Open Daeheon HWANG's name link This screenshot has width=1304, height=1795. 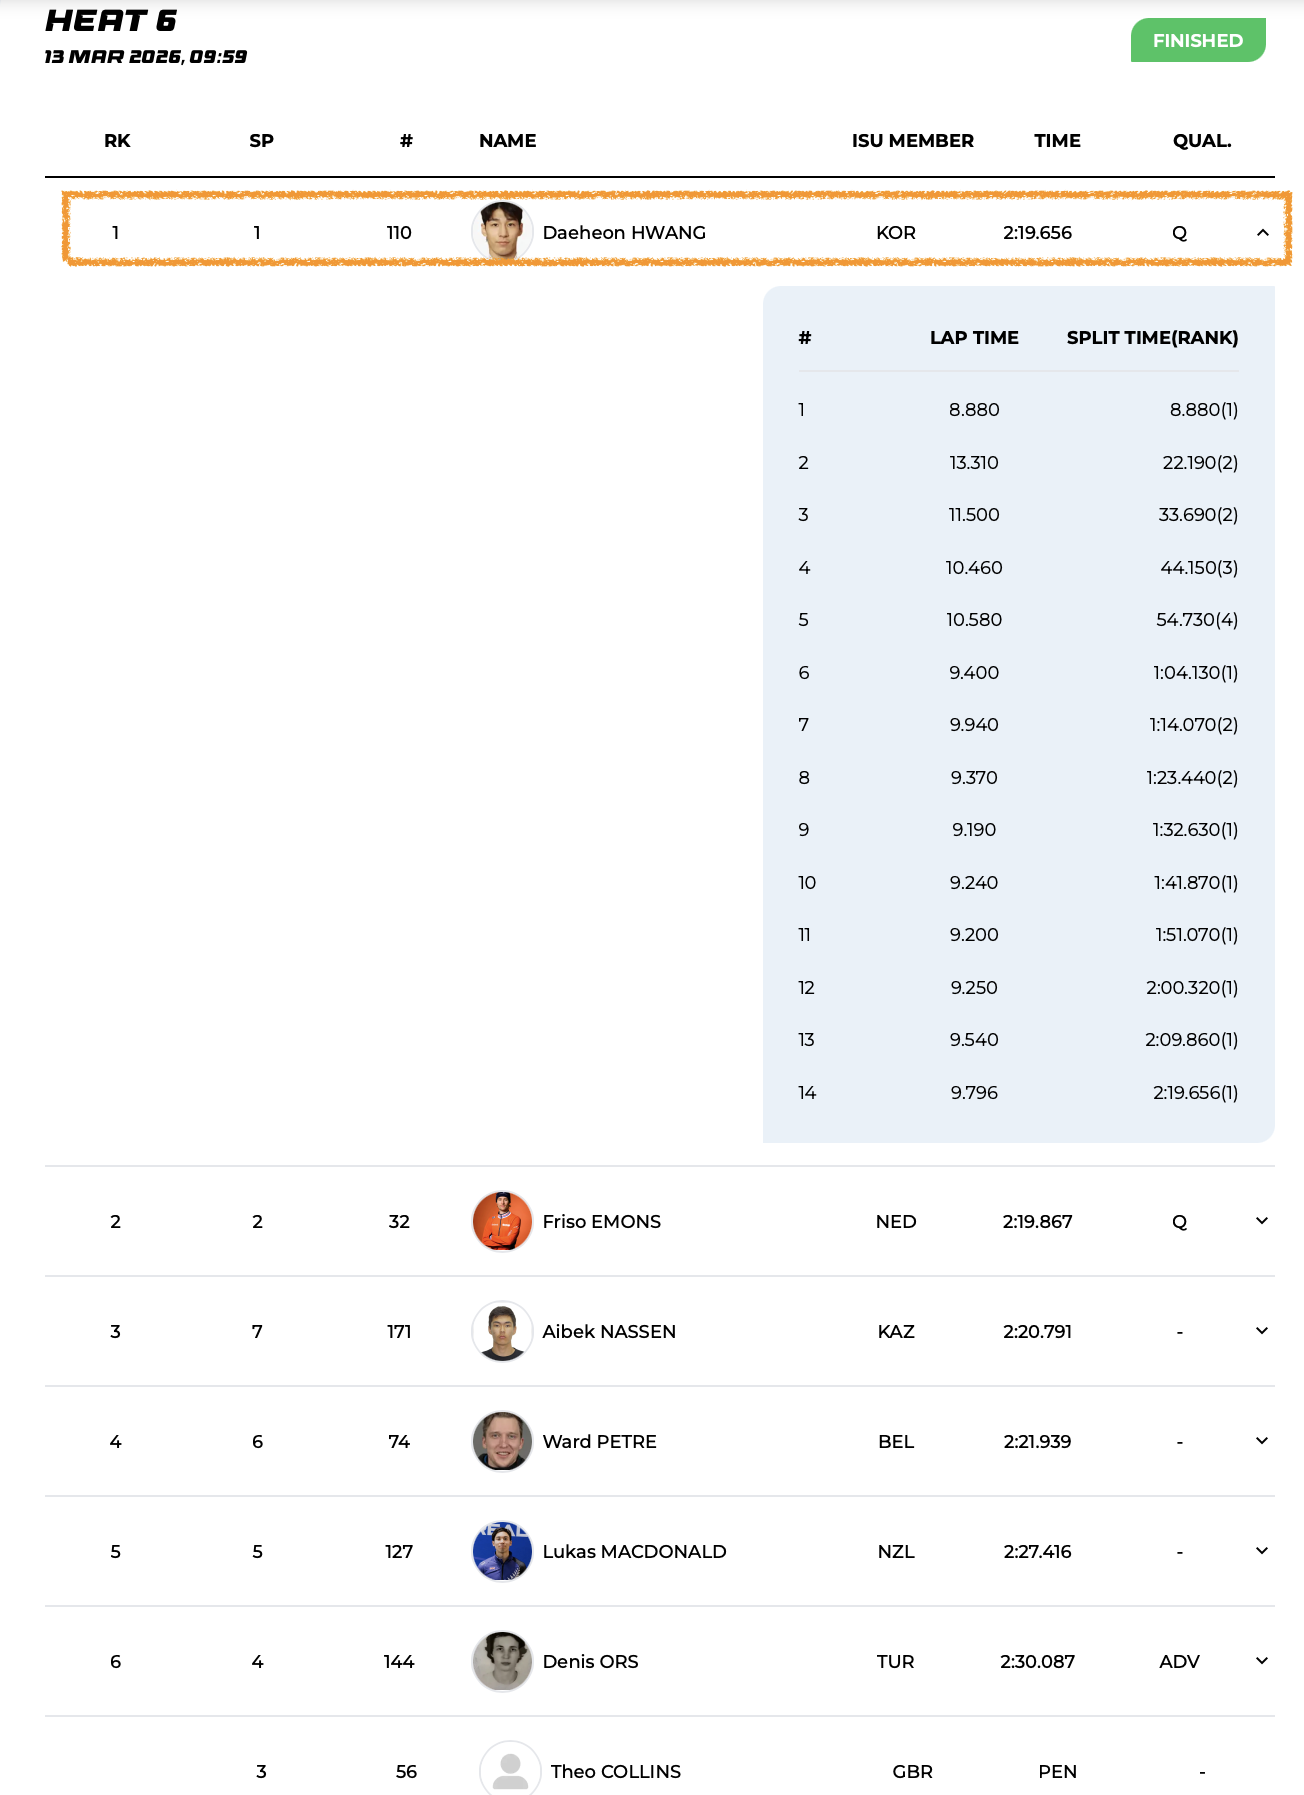click(x=624, y=233)
